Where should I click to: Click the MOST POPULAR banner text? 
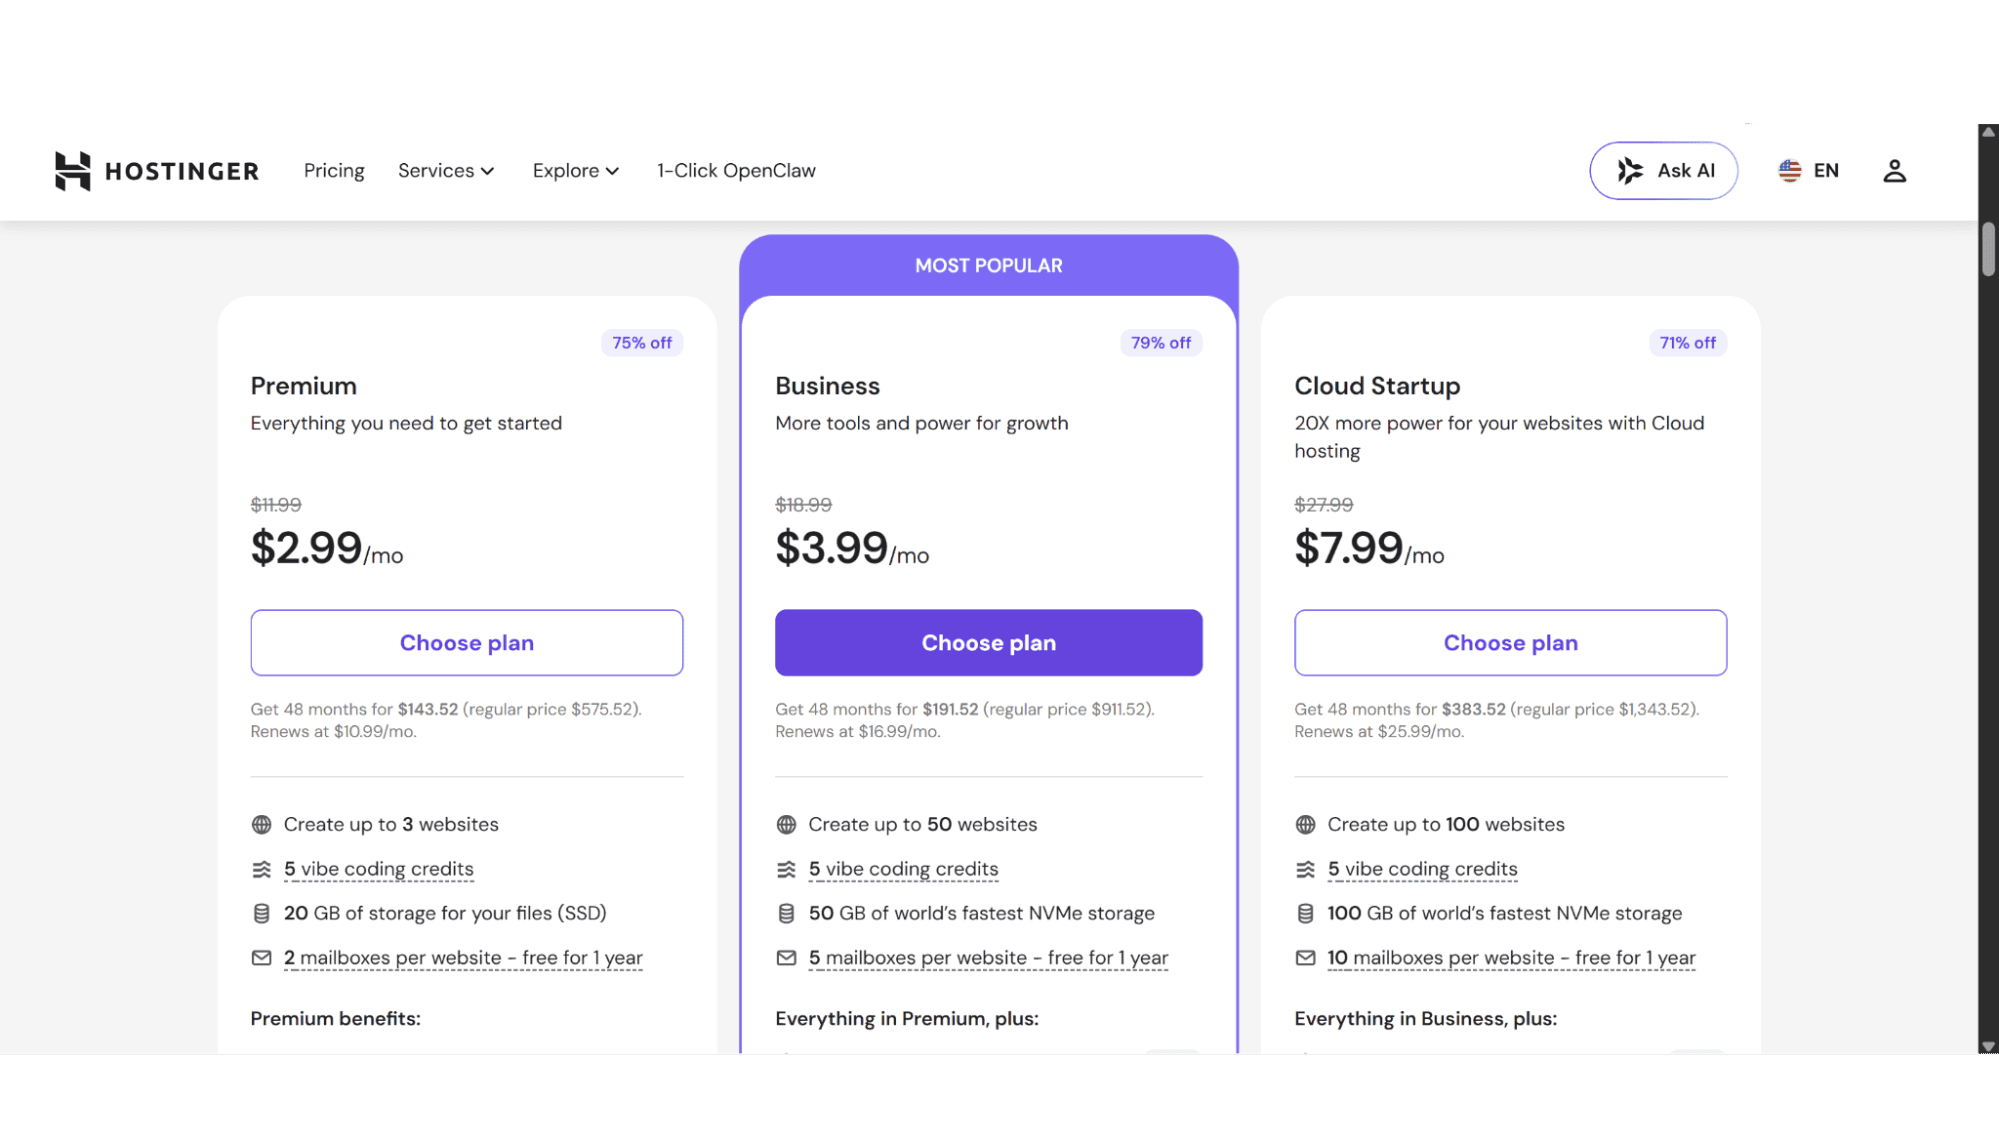pyautogui.click(x=989, y=266)
